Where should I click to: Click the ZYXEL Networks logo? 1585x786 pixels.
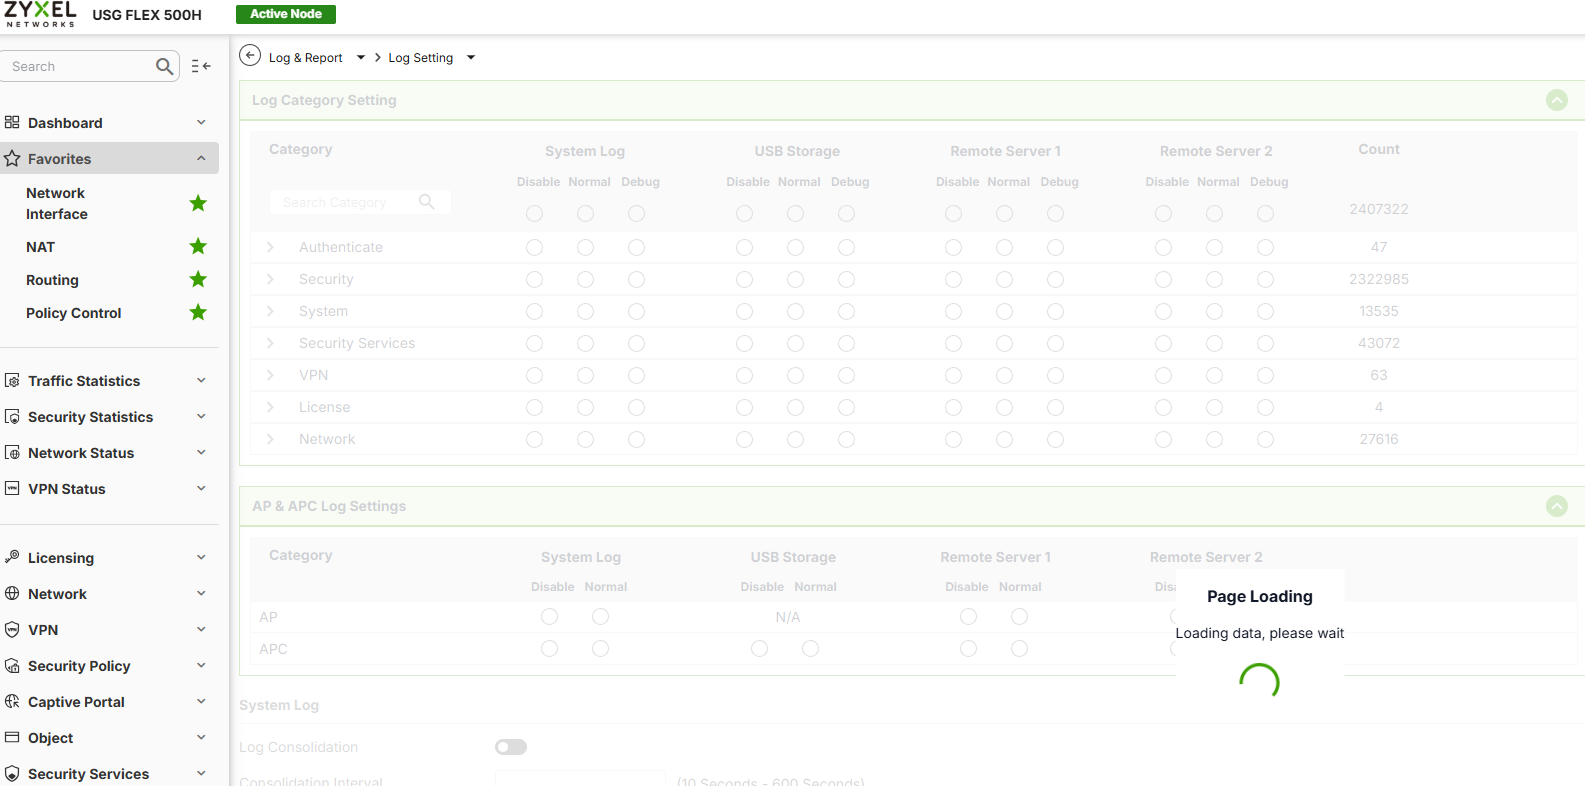(x=40, y=14)
